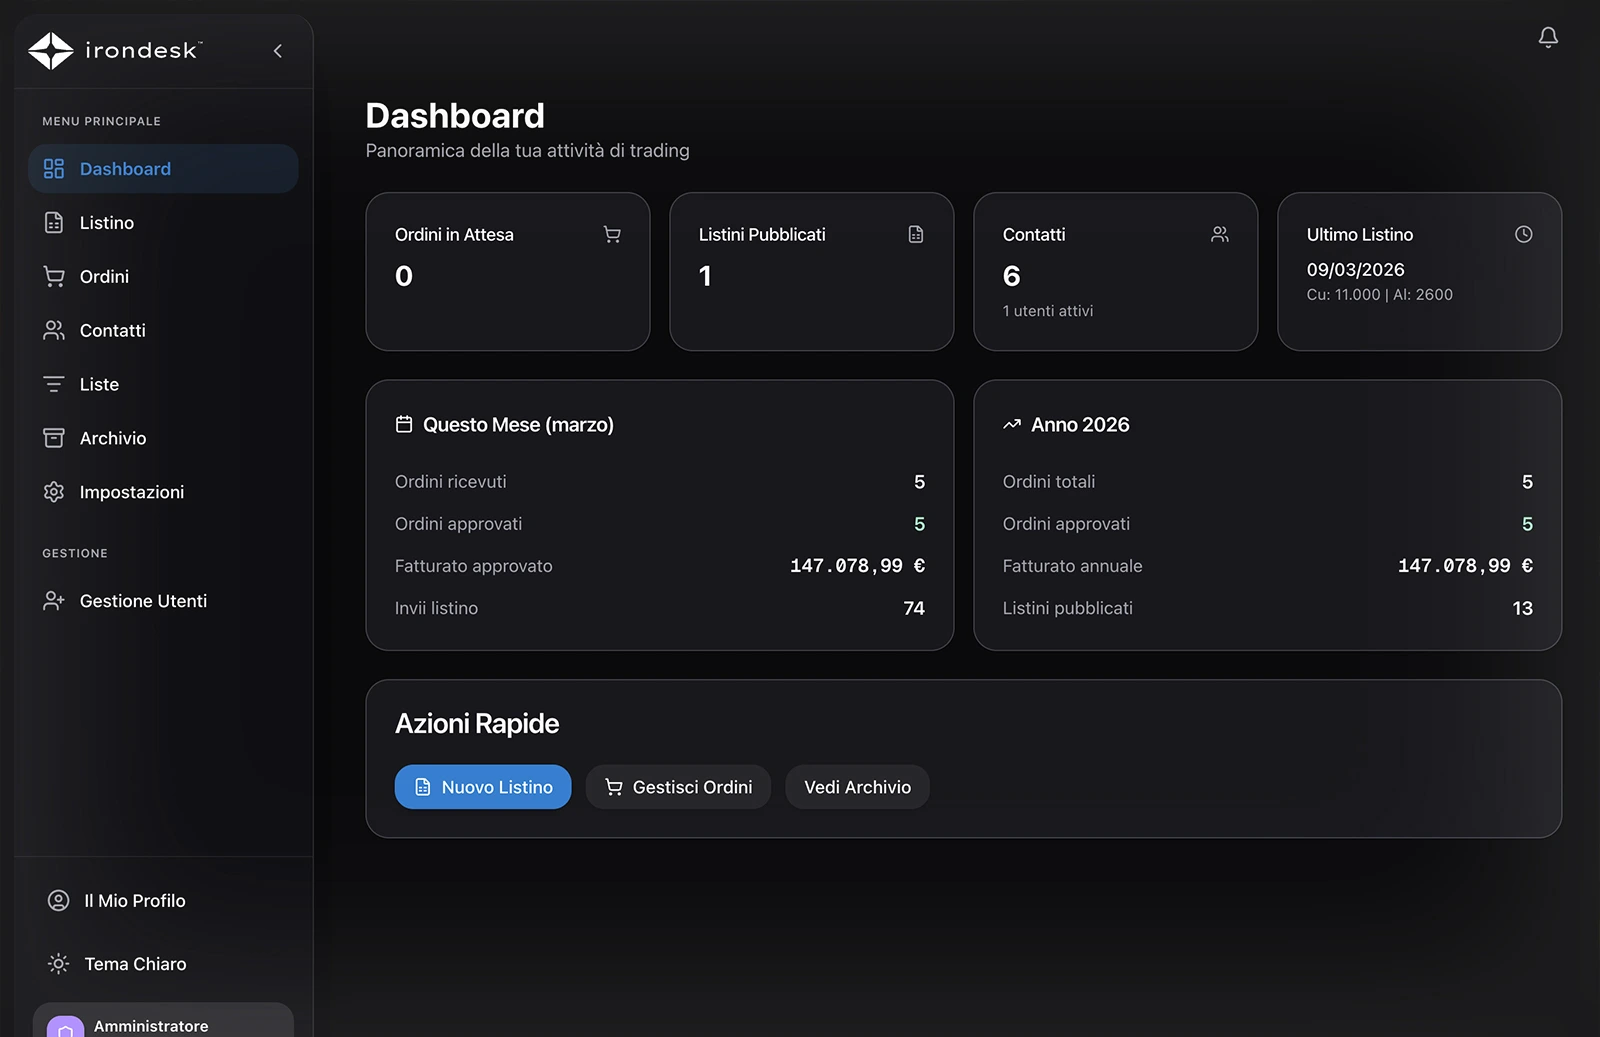Click the Contatti people icon in sidebar
This screenshot has height=1037, width=1600.
pyautogui.click(x=54, y=331)
